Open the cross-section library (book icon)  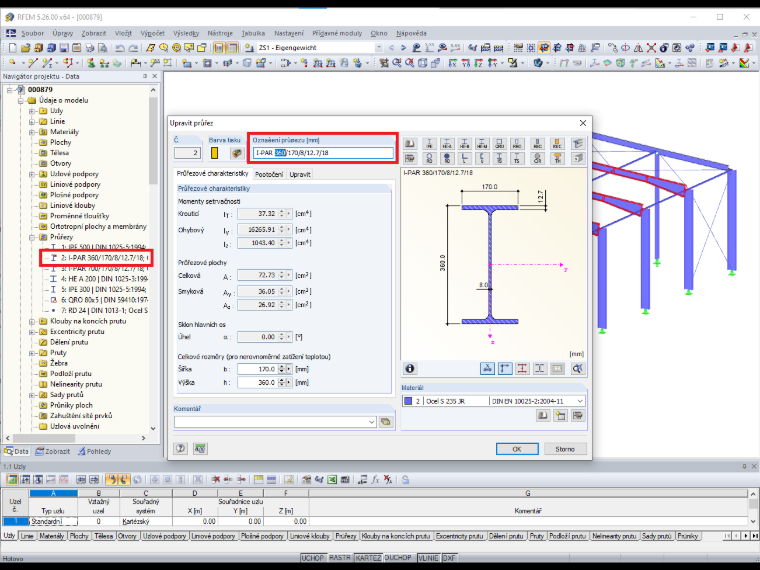pyautogui.click(x=410, y=143)
